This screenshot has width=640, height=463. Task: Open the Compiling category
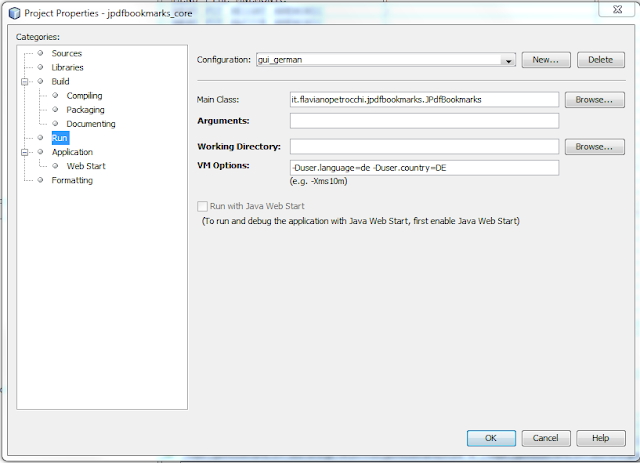pyautogui.click(x=84, y=96)
